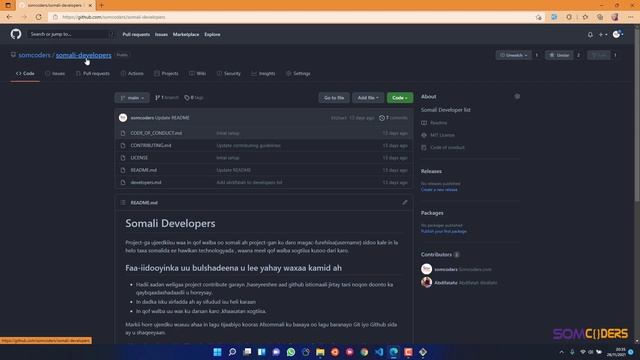Open the notifications bell

[x=590, y=35]
